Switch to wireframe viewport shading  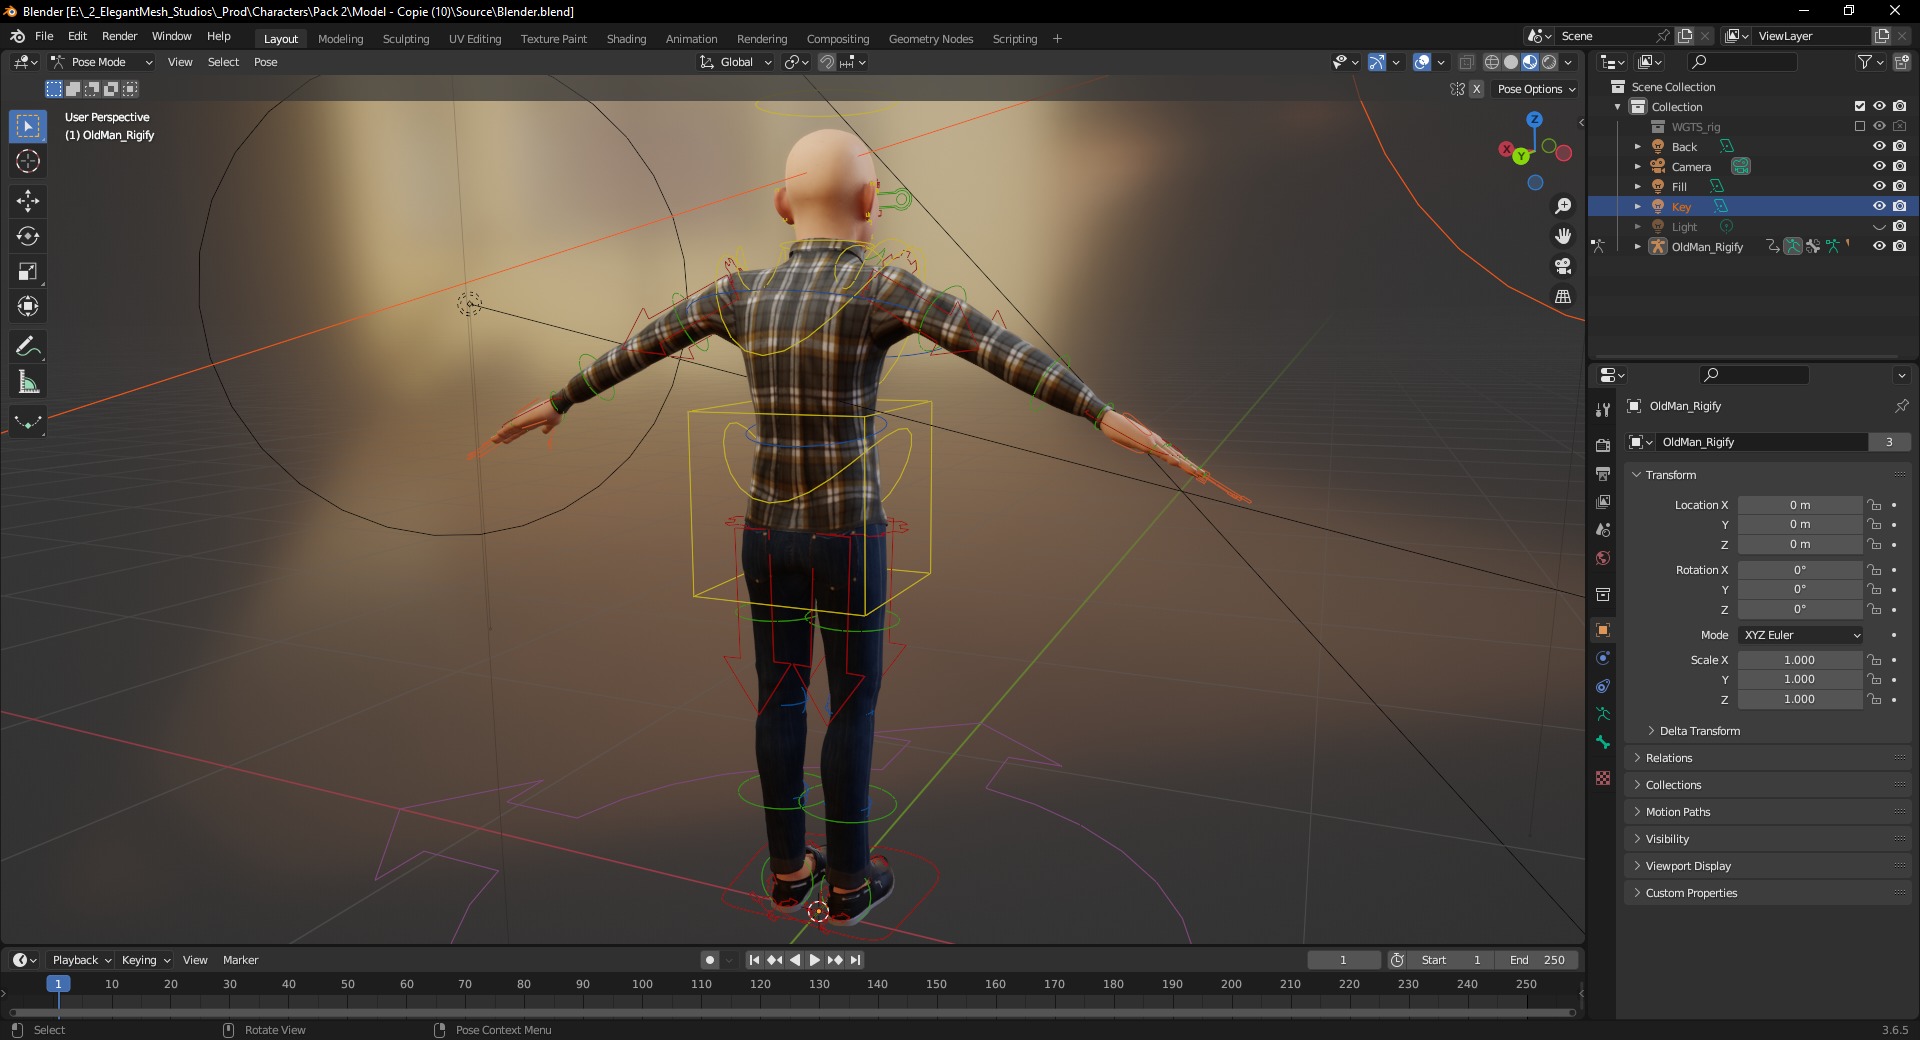coord(1492,62)
